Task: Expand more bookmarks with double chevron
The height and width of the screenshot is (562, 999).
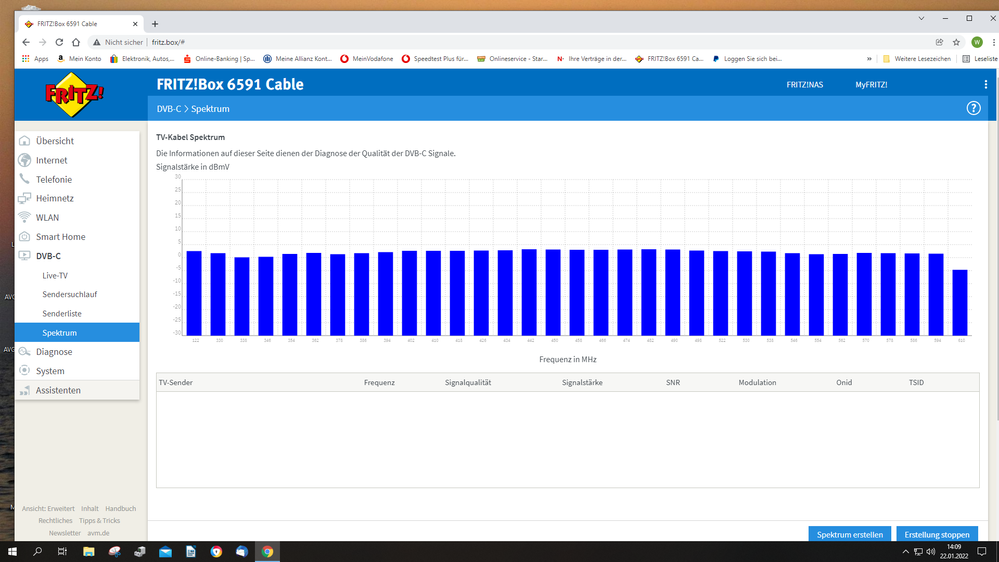Action: (x=868, y=59)
